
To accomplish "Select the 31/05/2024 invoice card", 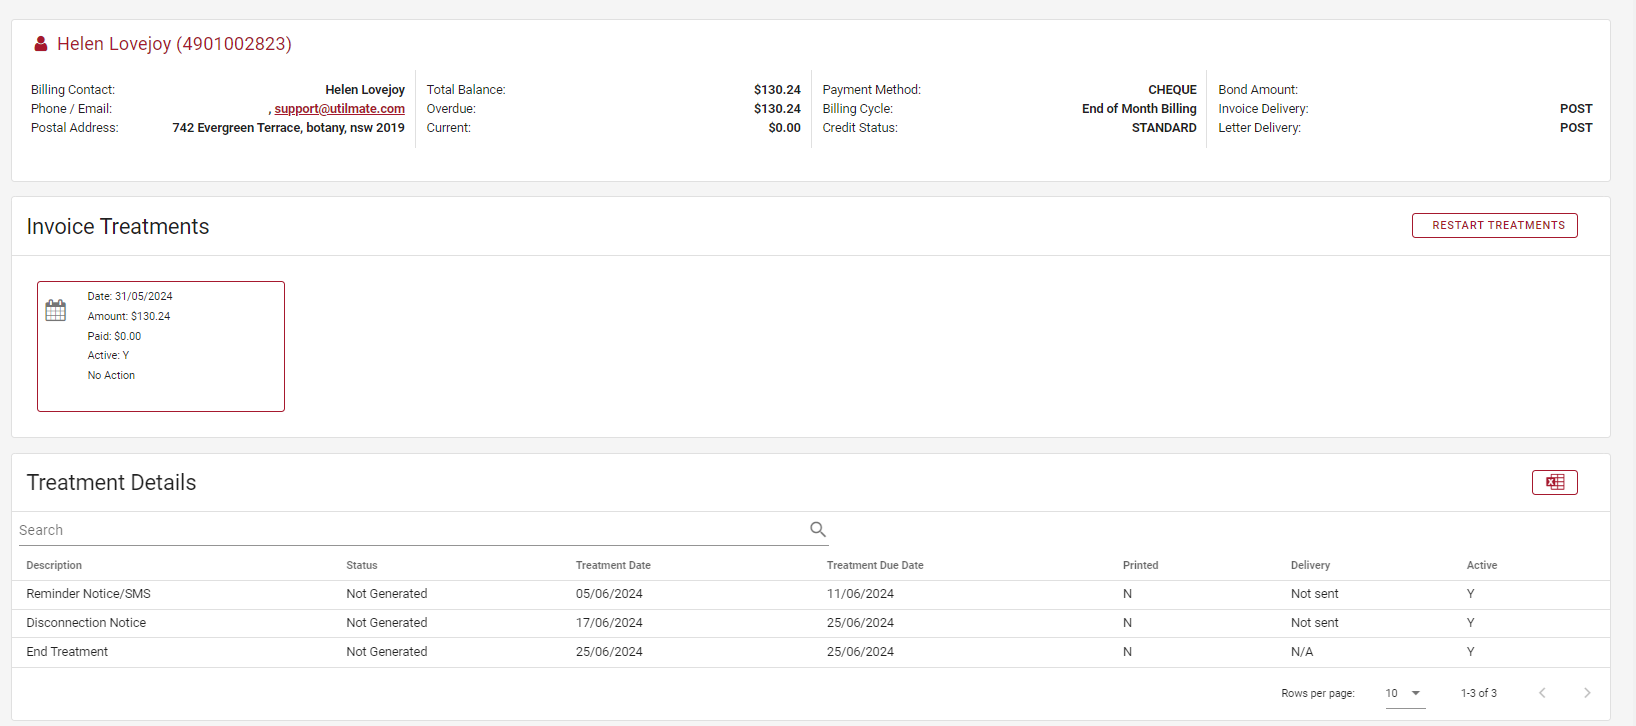I will [161, 346].
